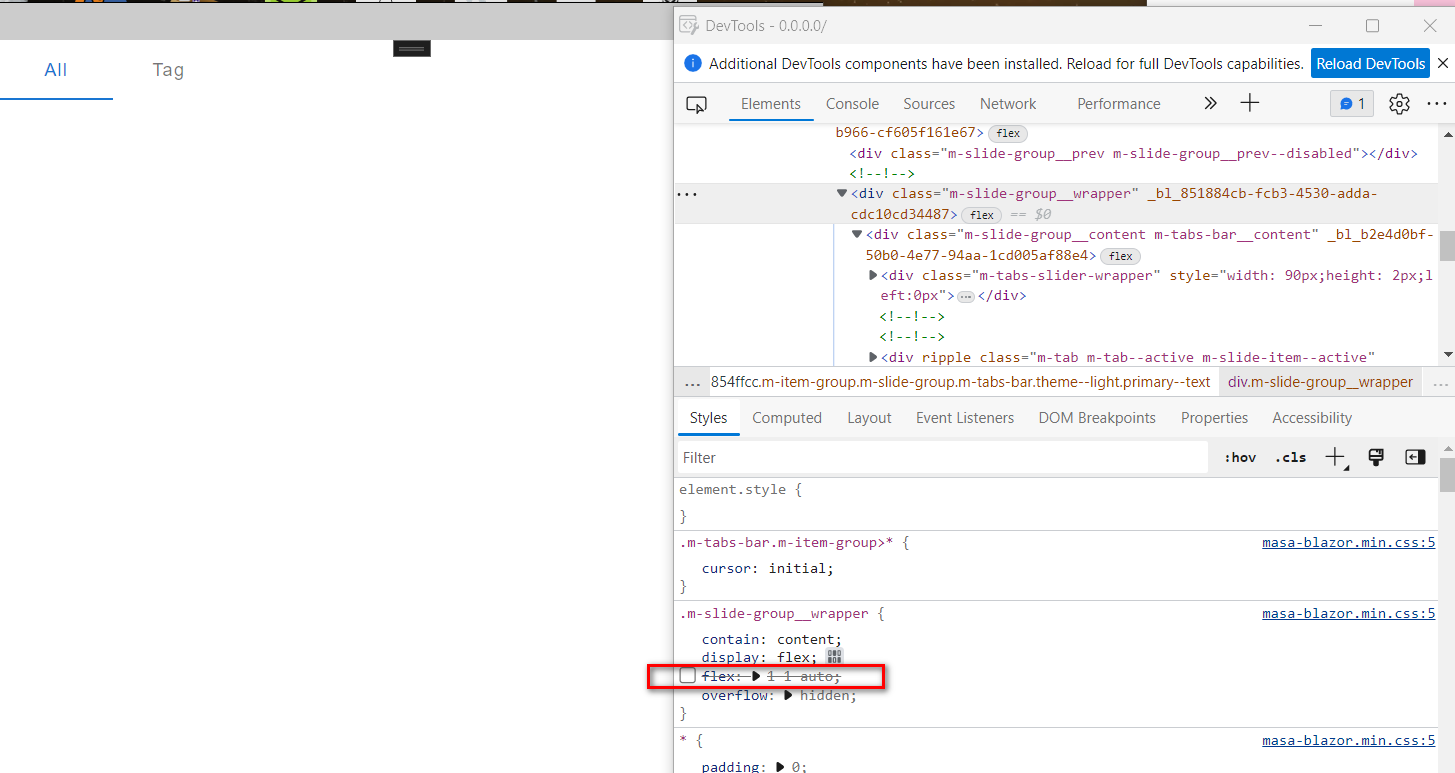
Task: Expand the m-tabs-slider-wrapper div node
Action: click(872, 274)
